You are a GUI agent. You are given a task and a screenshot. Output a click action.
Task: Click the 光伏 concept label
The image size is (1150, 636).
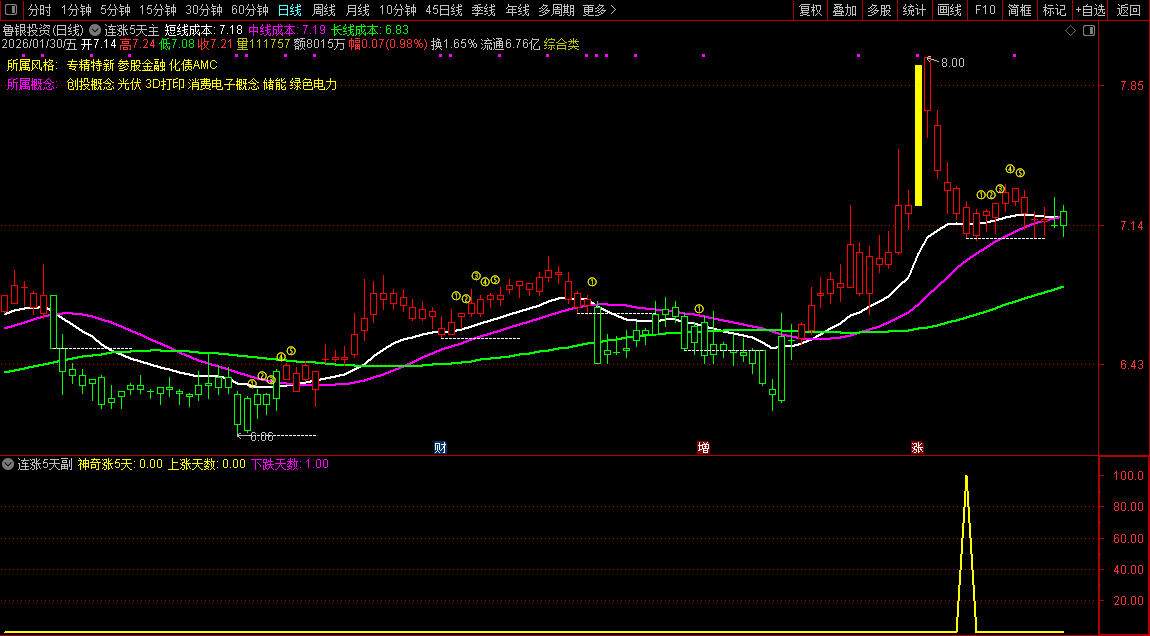[x=130, y=84]
